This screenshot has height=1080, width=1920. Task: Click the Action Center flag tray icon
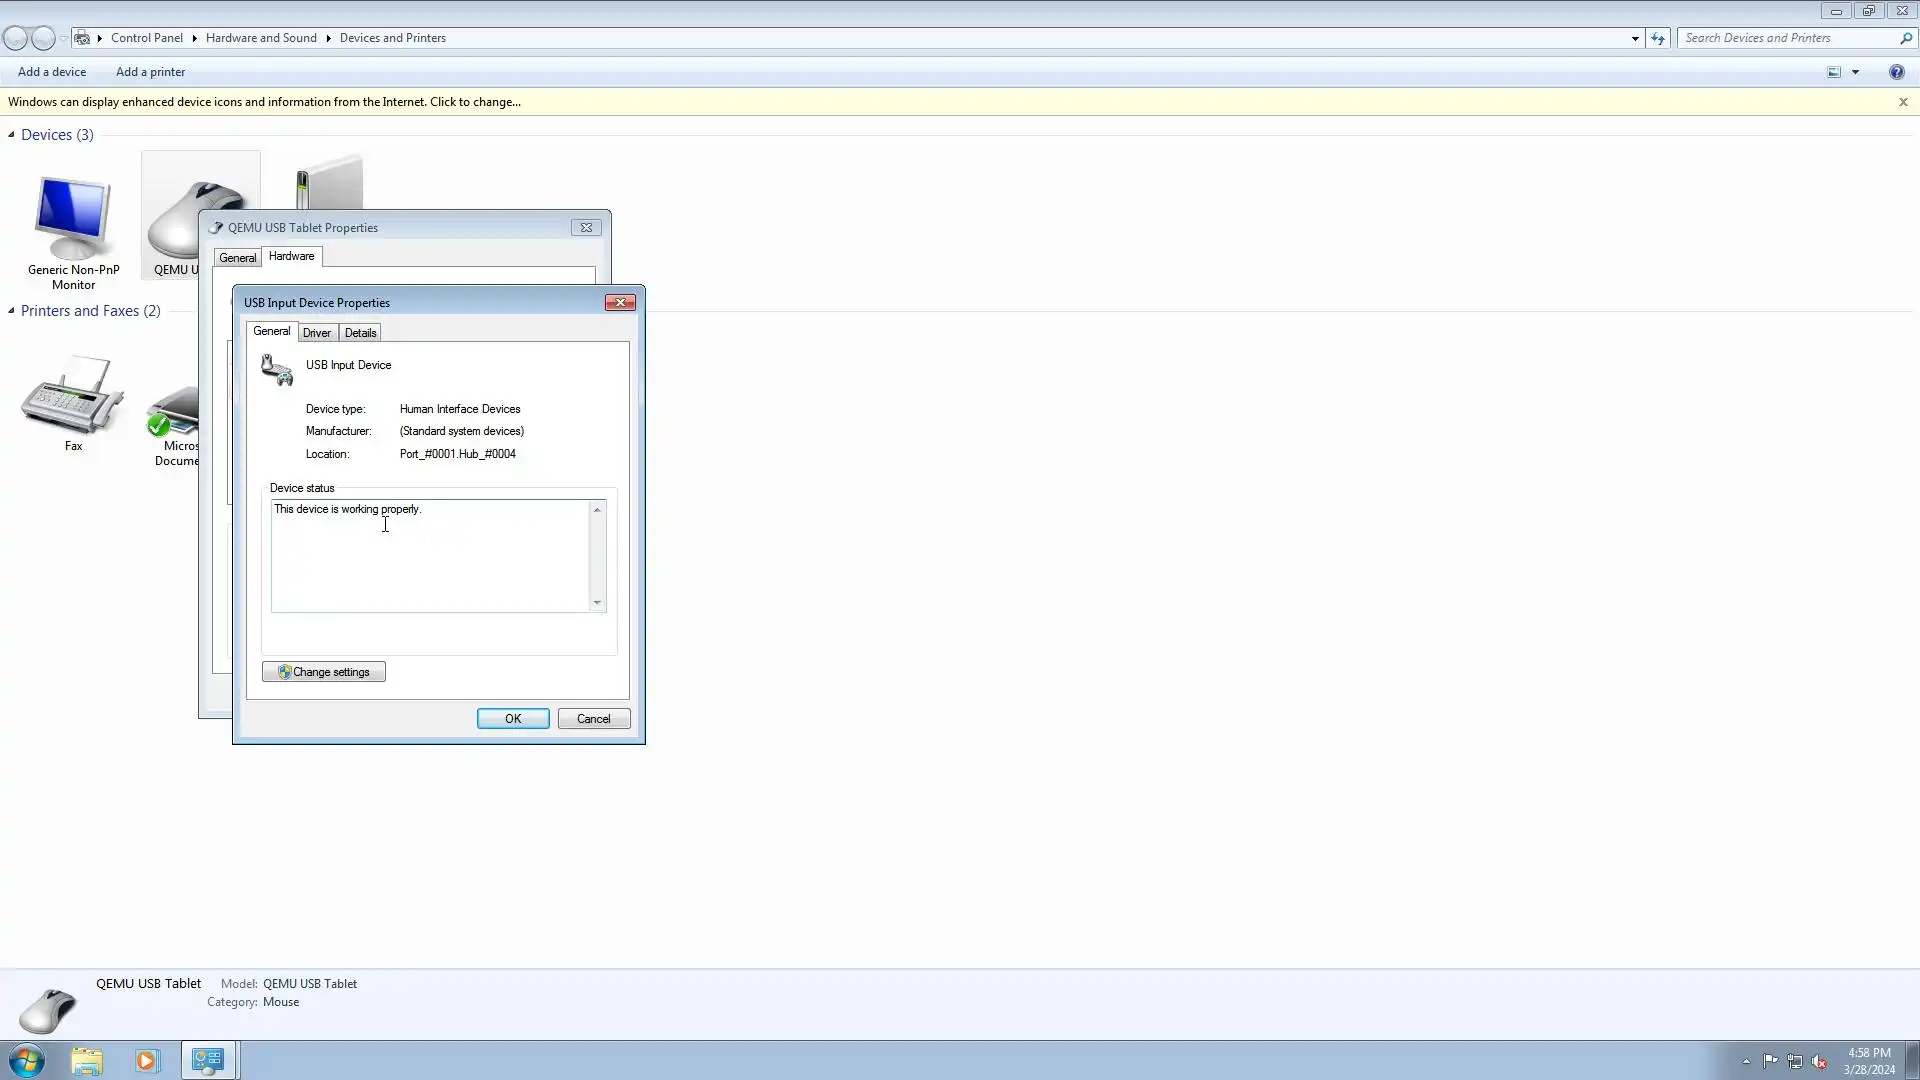(x=1770, y=1061)
